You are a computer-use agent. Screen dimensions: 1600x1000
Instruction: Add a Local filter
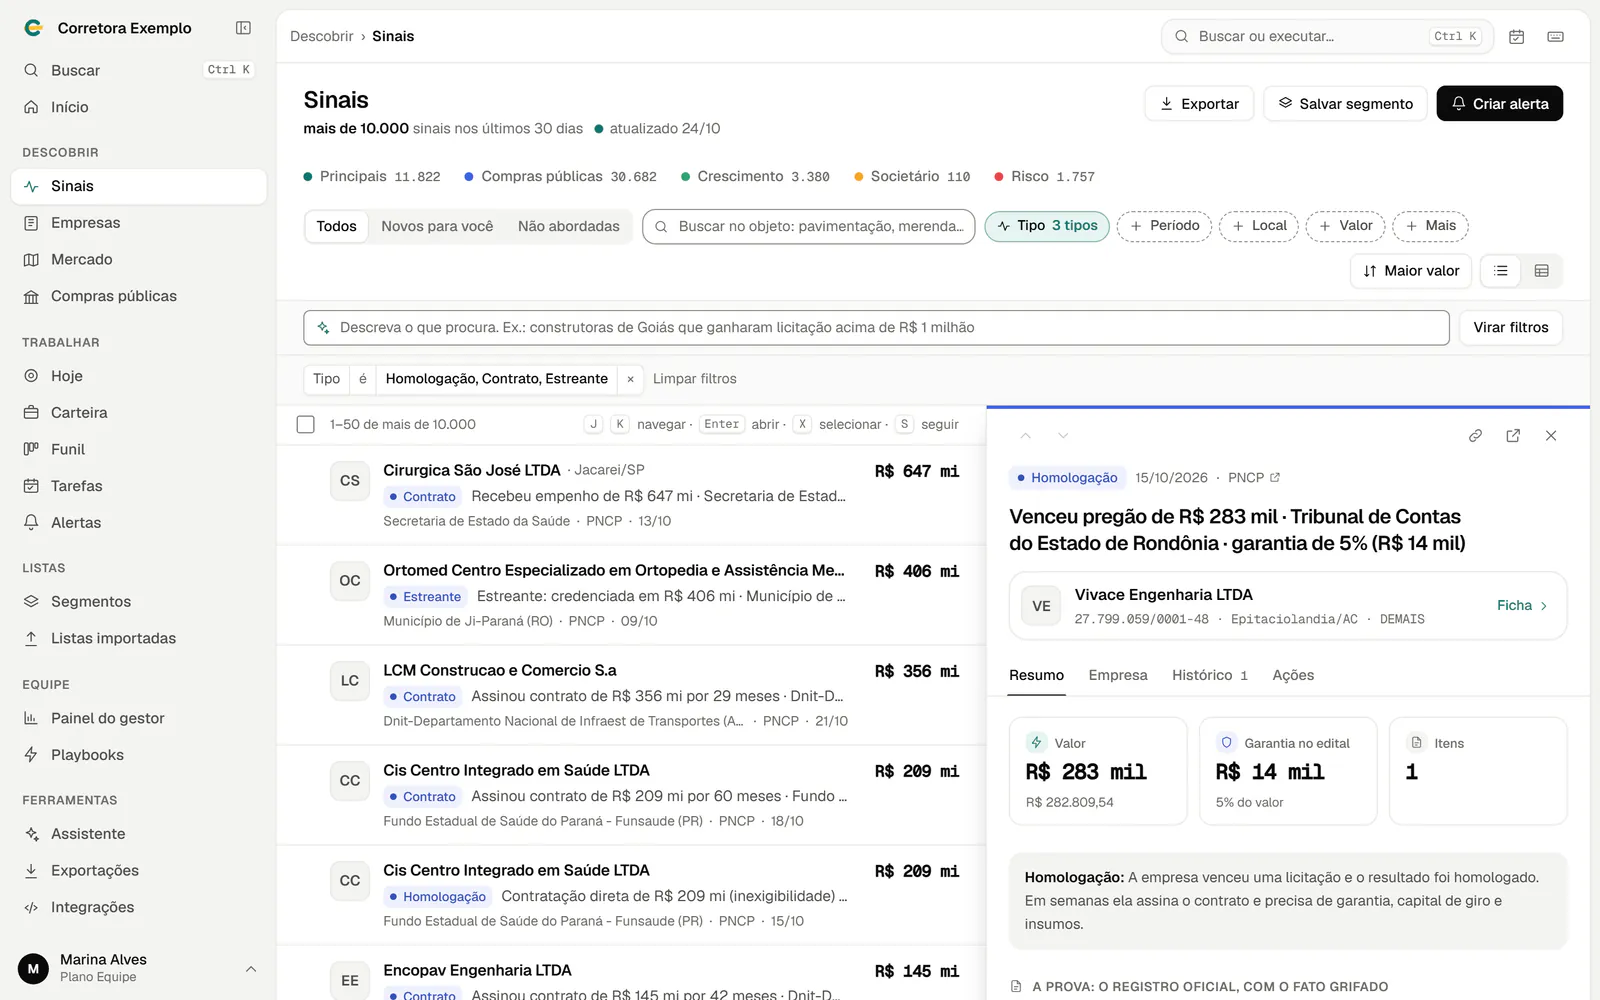(1259, 226)
